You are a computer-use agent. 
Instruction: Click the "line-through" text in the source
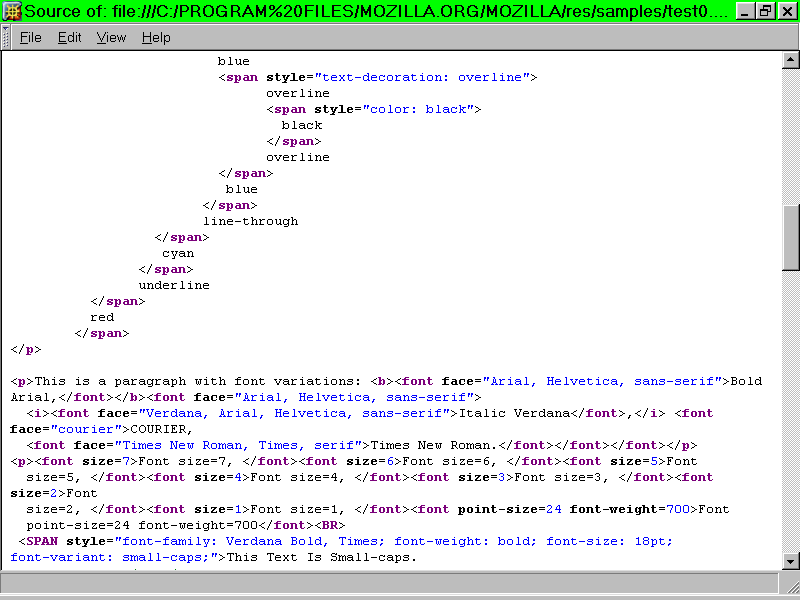pos(250,221)
